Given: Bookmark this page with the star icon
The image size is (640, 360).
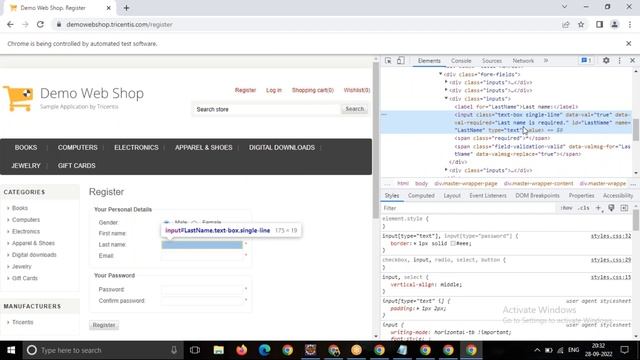Looking at the screenshot, I should [581, 24].
